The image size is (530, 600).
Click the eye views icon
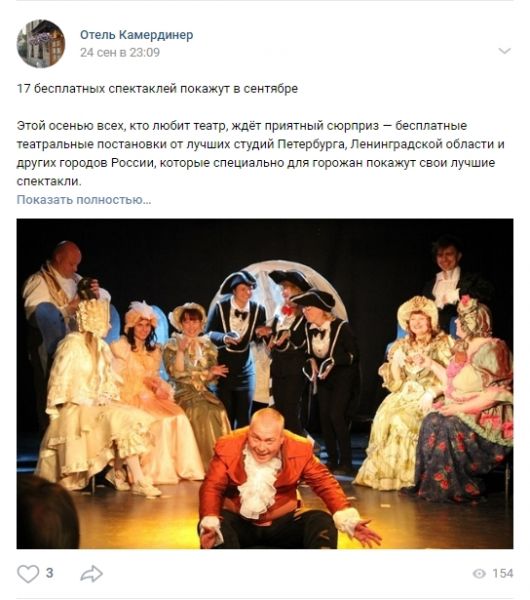pyautogui.click(x=479, y=574)
